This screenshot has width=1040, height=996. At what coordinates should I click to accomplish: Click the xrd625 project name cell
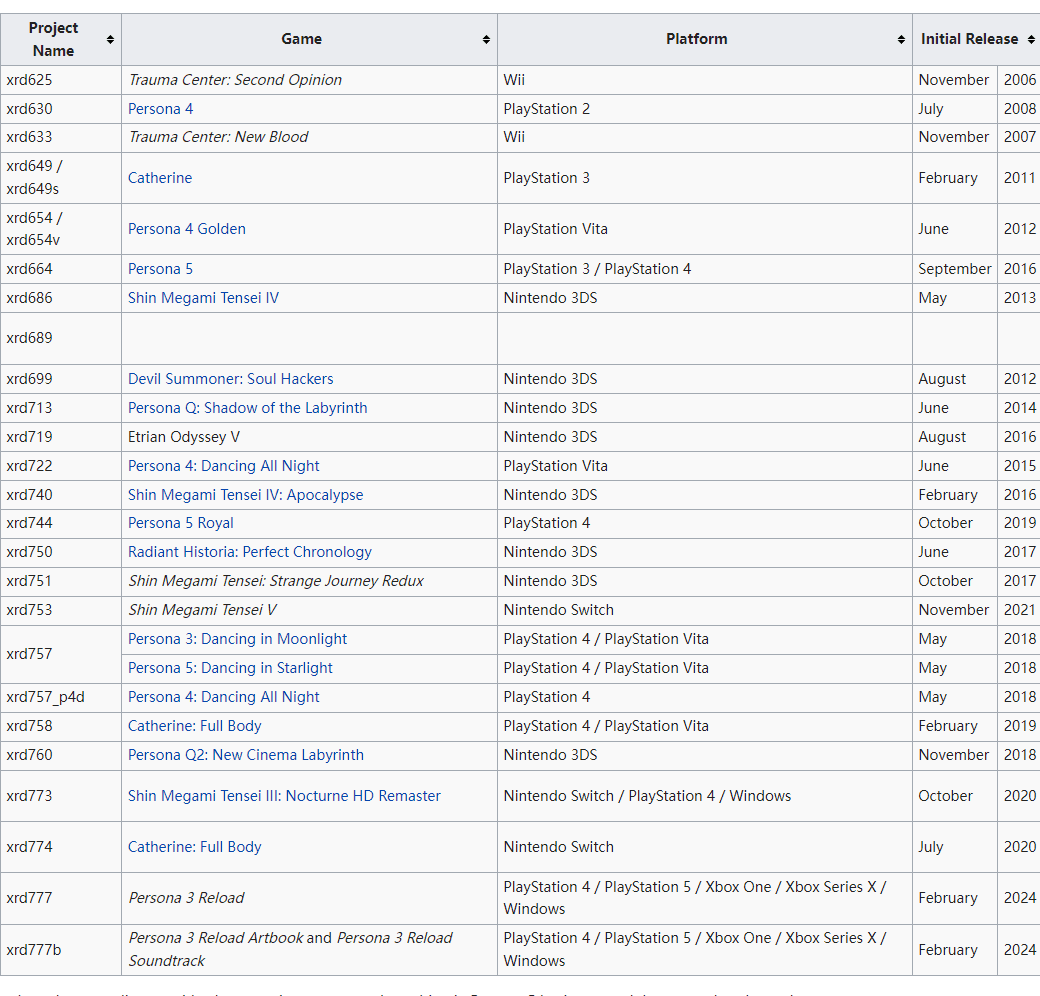pos(61,80)
